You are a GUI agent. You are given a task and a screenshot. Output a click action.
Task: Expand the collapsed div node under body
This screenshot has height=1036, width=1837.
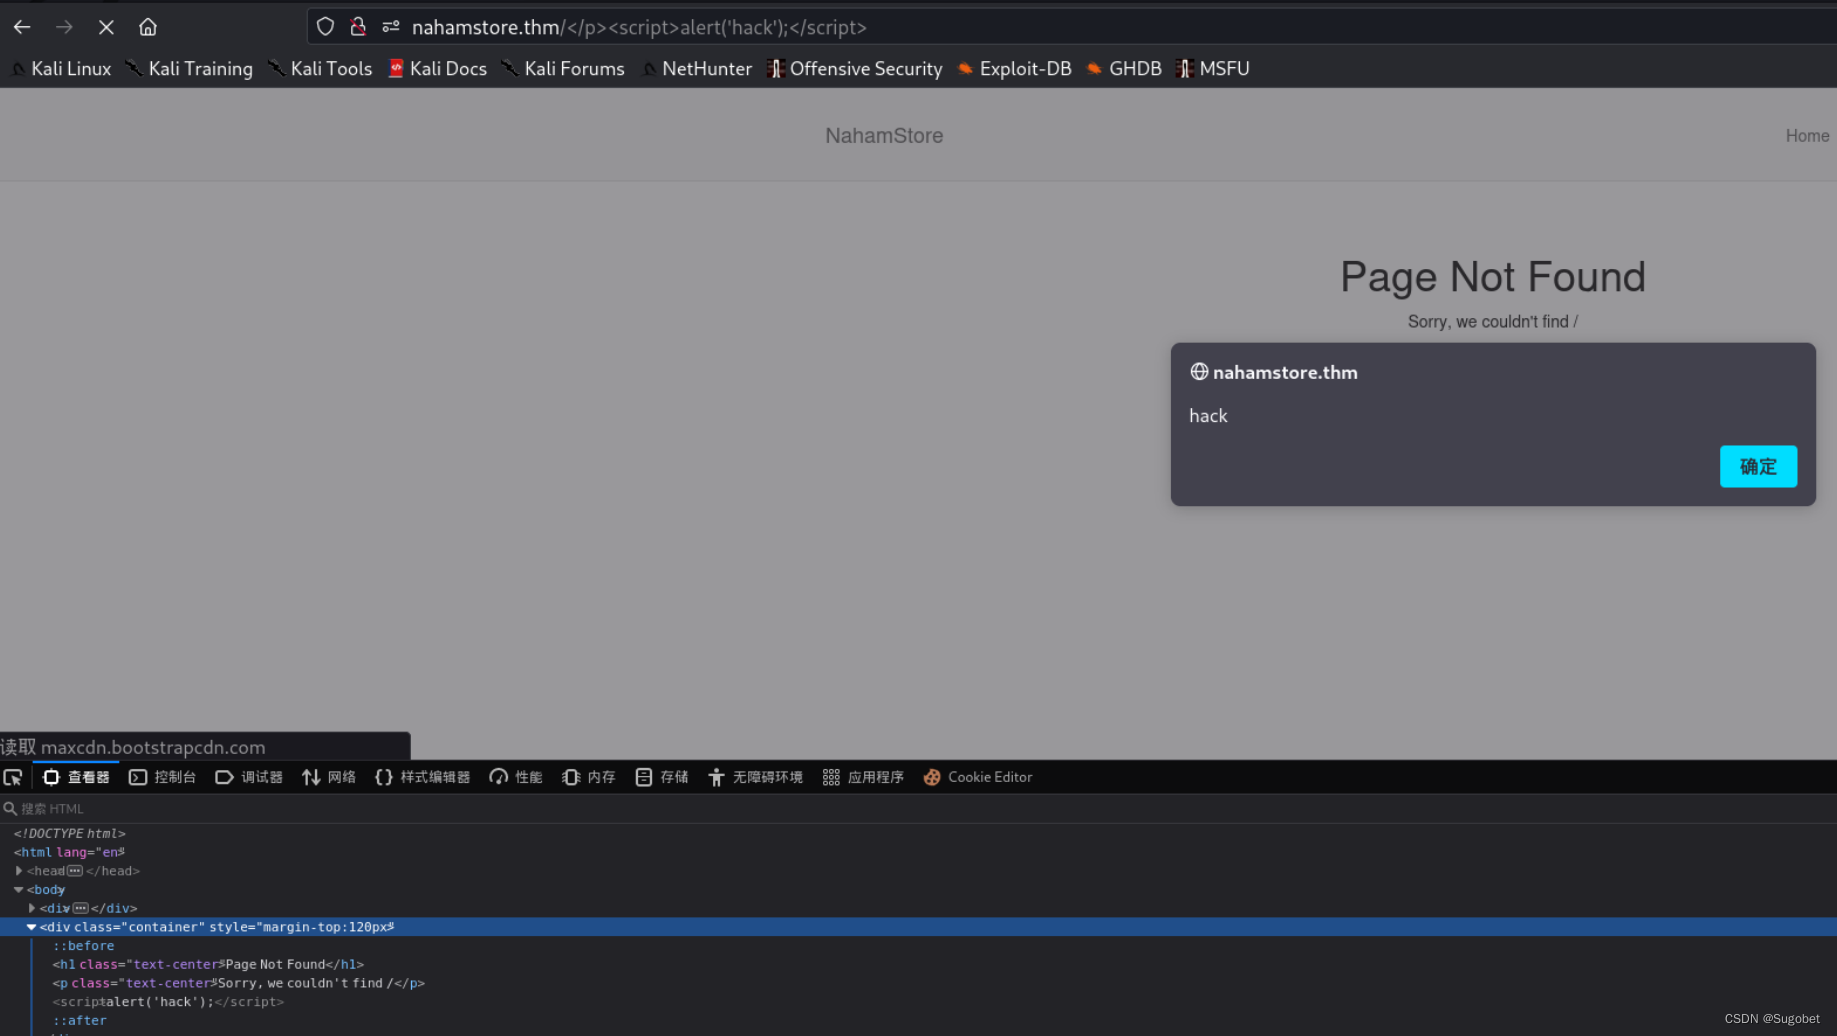32,908
